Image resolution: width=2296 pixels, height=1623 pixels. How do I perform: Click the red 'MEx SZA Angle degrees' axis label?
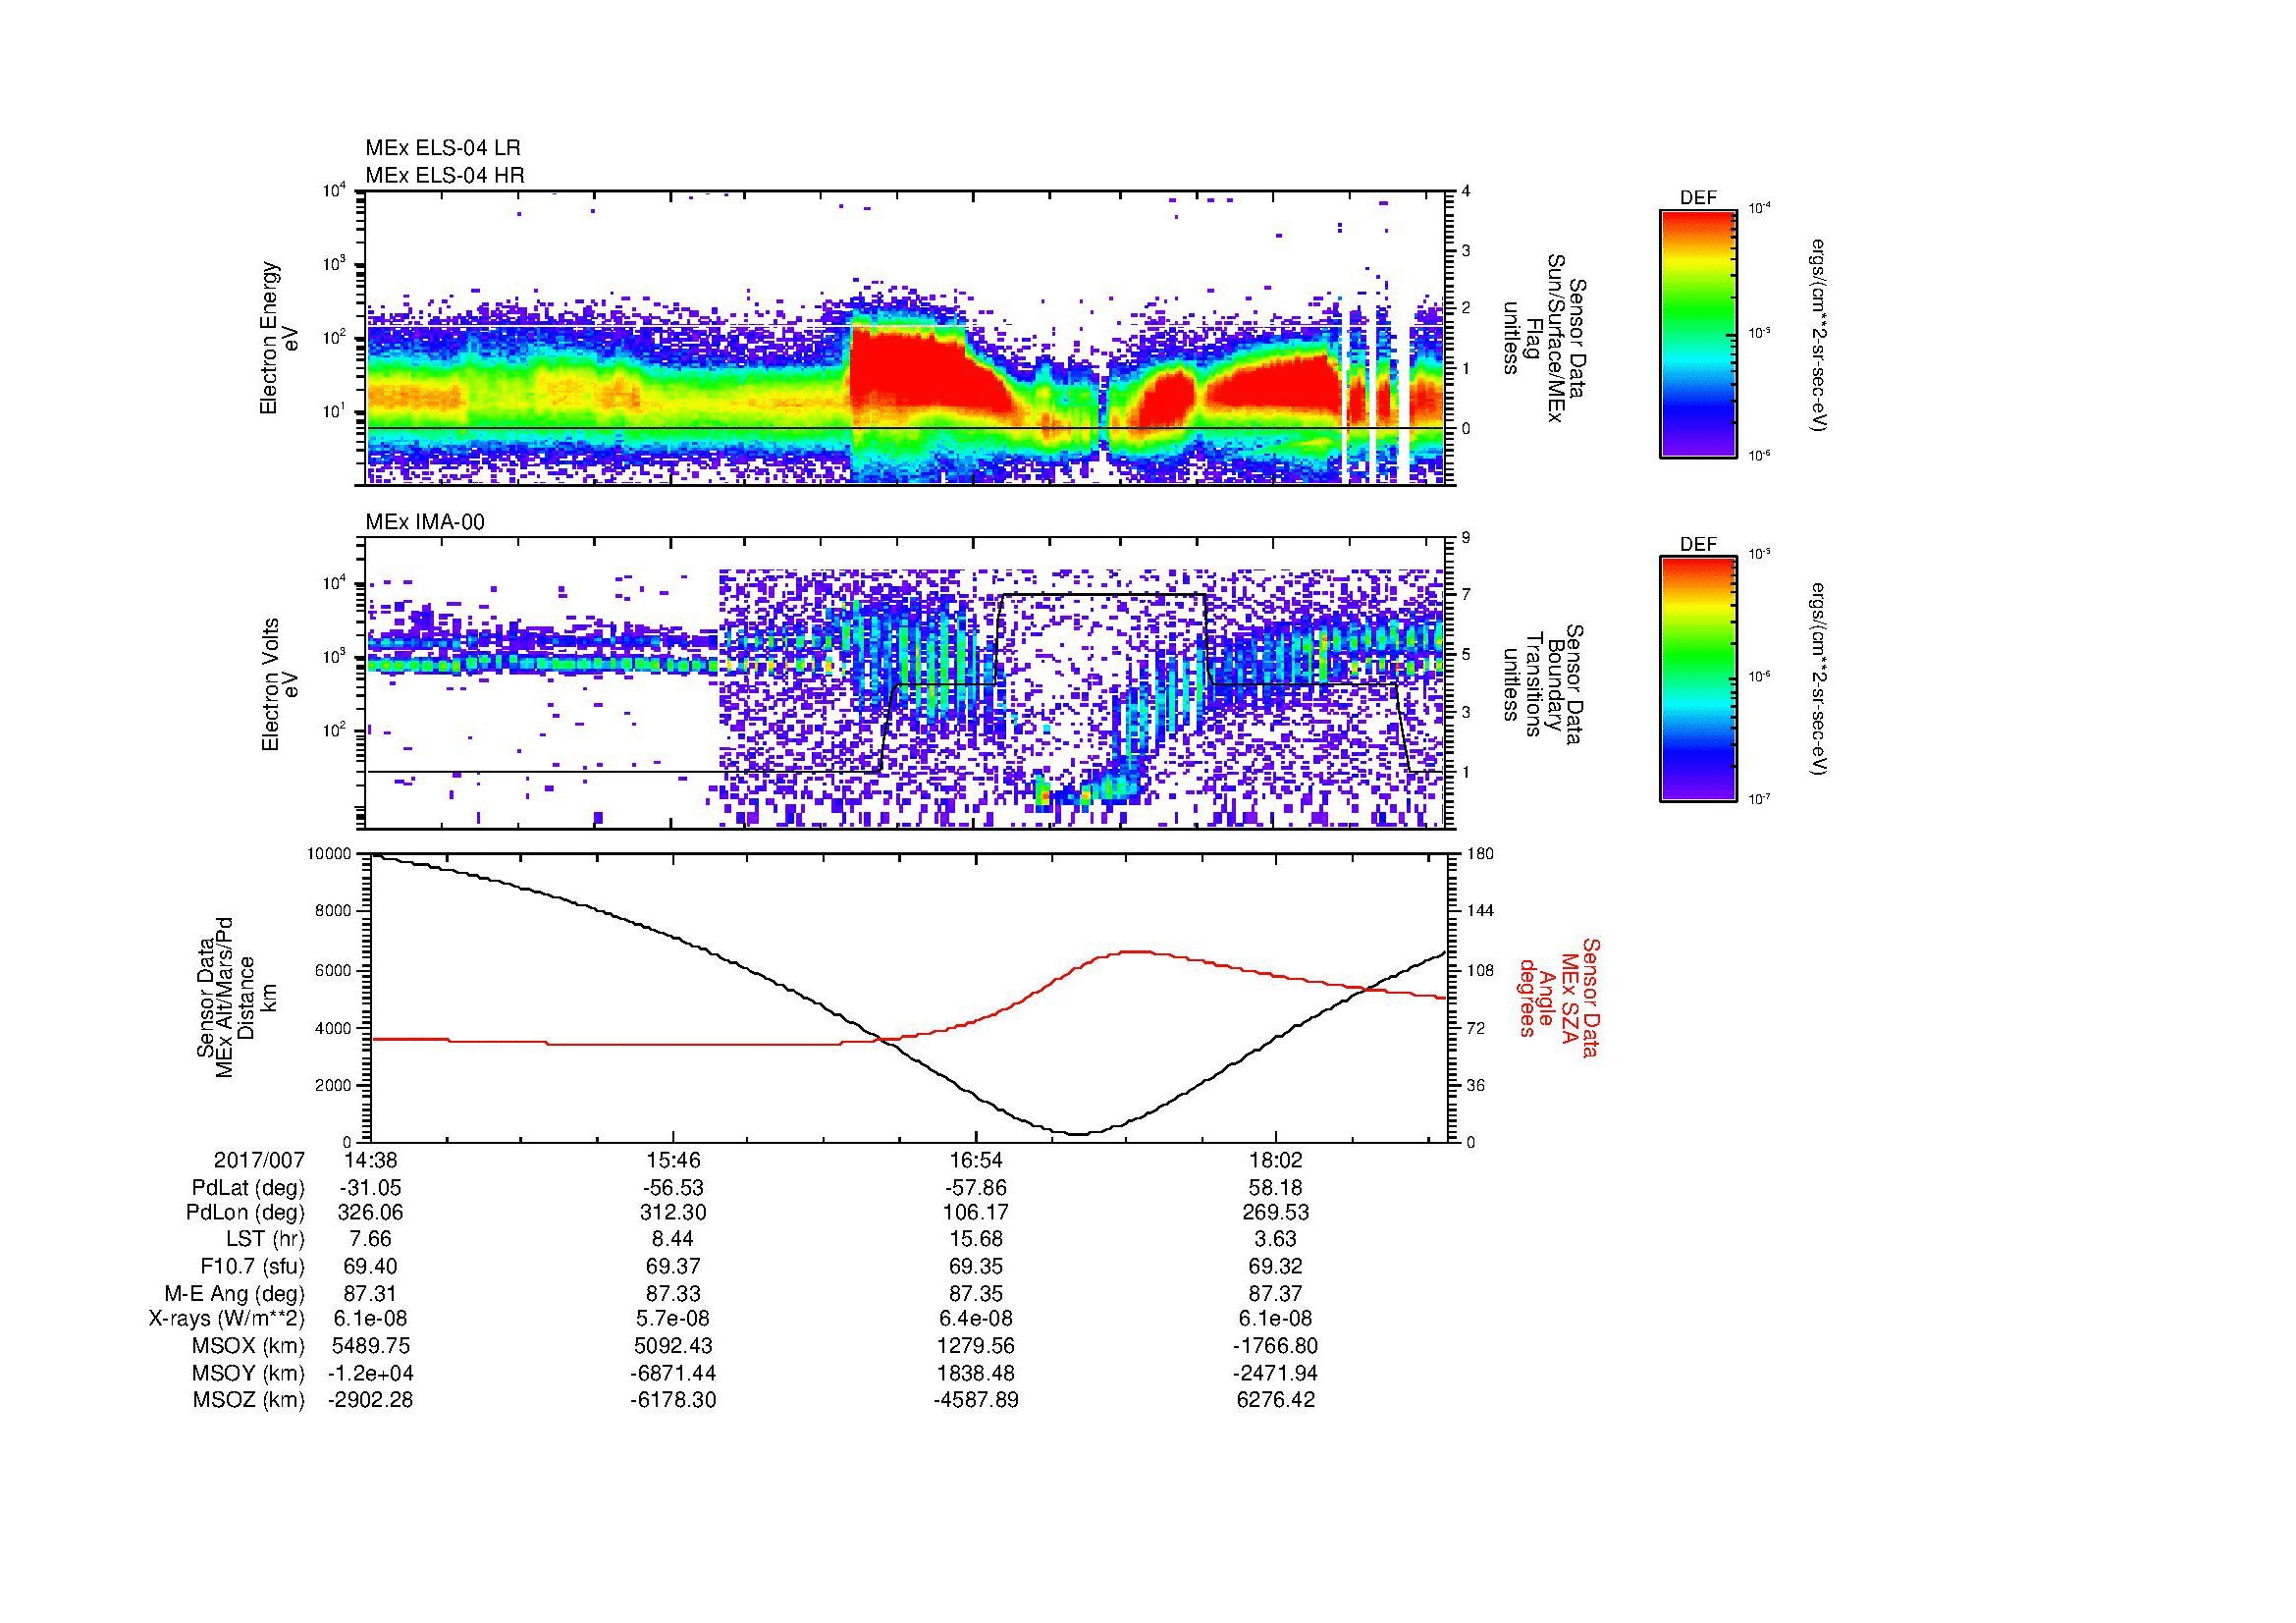click(1559, 997)
